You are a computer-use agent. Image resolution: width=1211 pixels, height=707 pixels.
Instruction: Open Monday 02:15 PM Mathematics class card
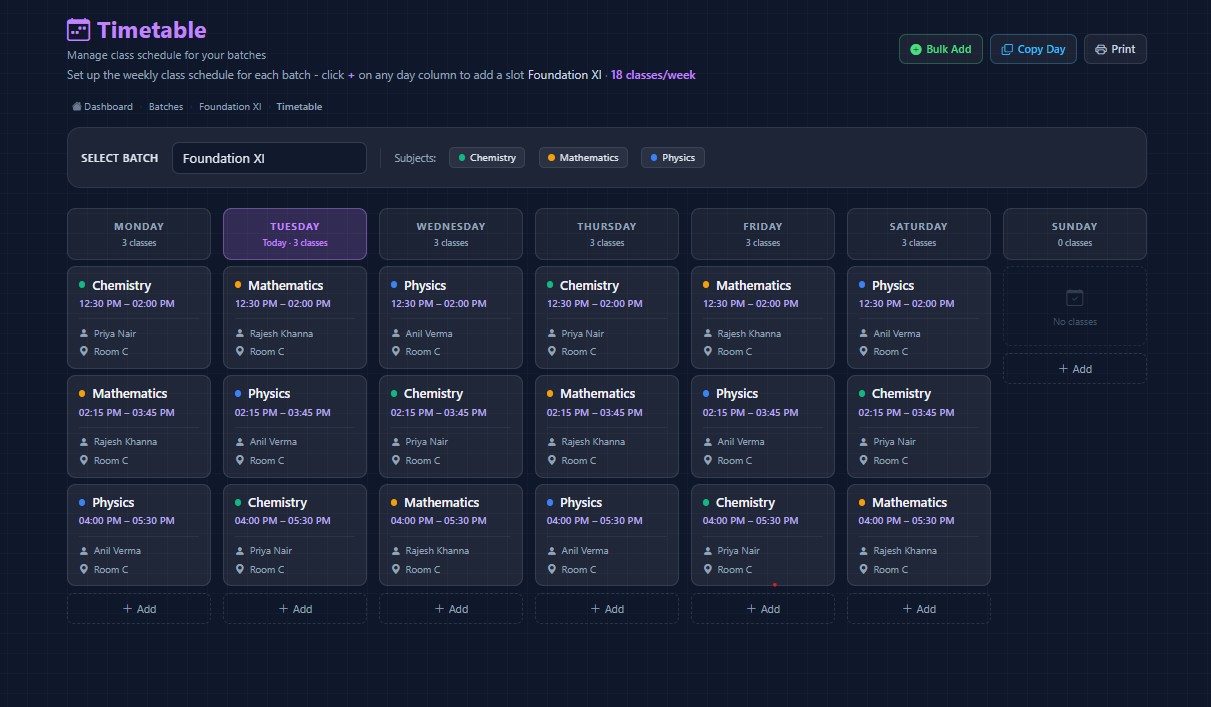tap(139, 426)
